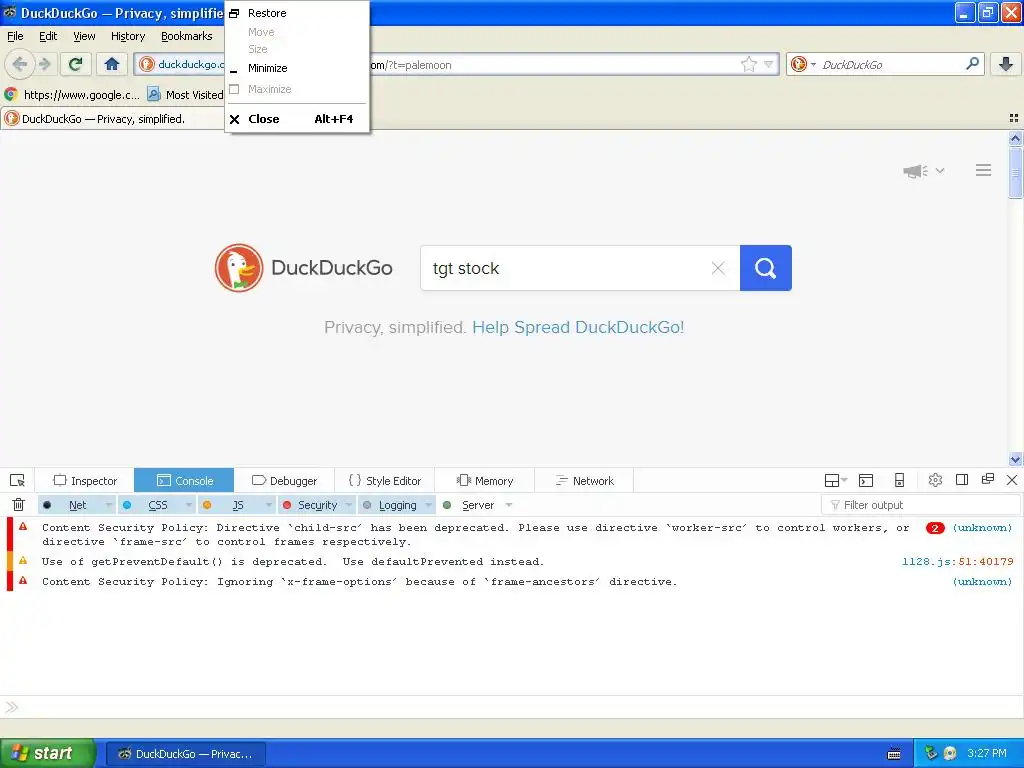Open the Edit menu
Viewport: 1024px width, 768px height.
tap(48, 36)
